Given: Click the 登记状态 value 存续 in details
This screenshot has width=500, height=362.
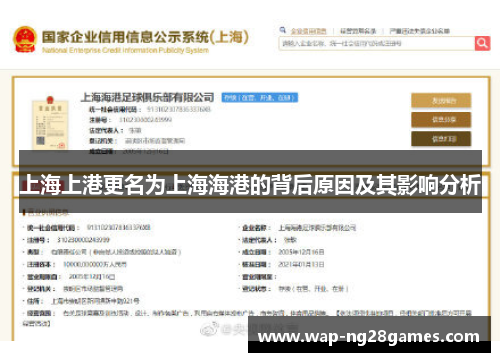Looking at the screenshot, I should point(313,289).
